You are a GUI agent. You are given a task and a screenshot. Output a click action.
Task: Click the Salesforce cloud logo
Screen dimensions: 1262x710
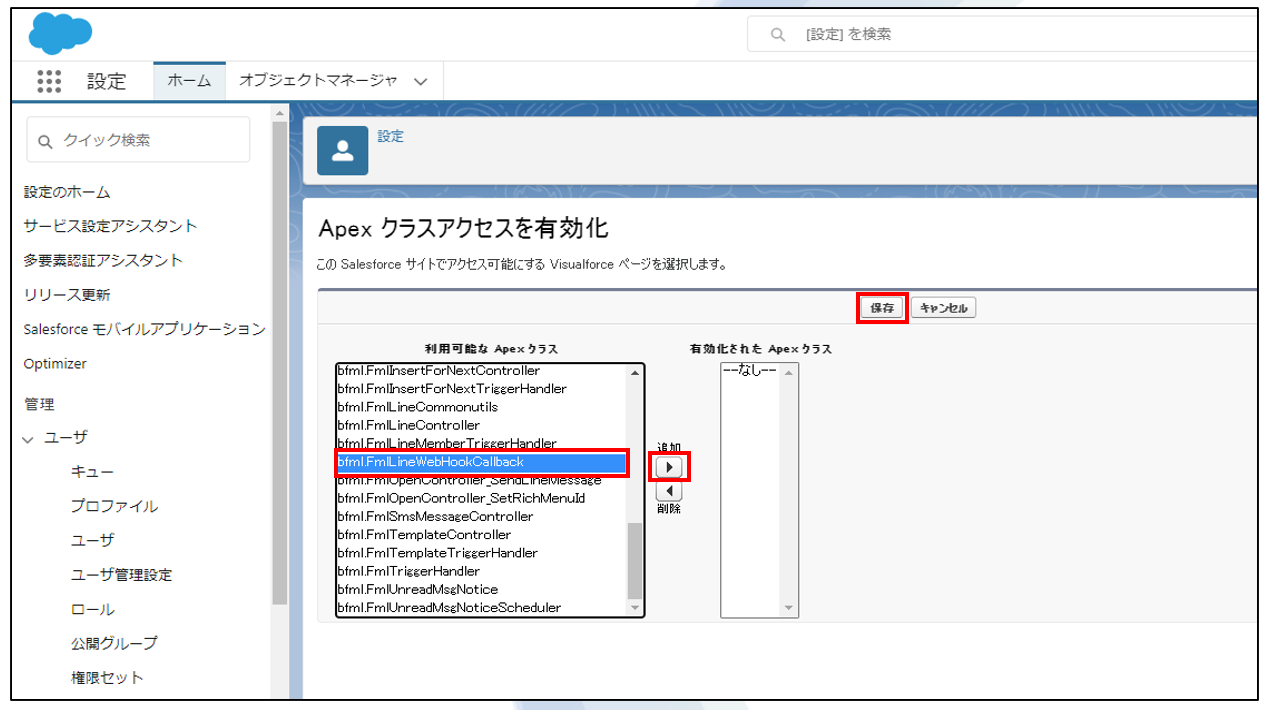coord(60,35)
